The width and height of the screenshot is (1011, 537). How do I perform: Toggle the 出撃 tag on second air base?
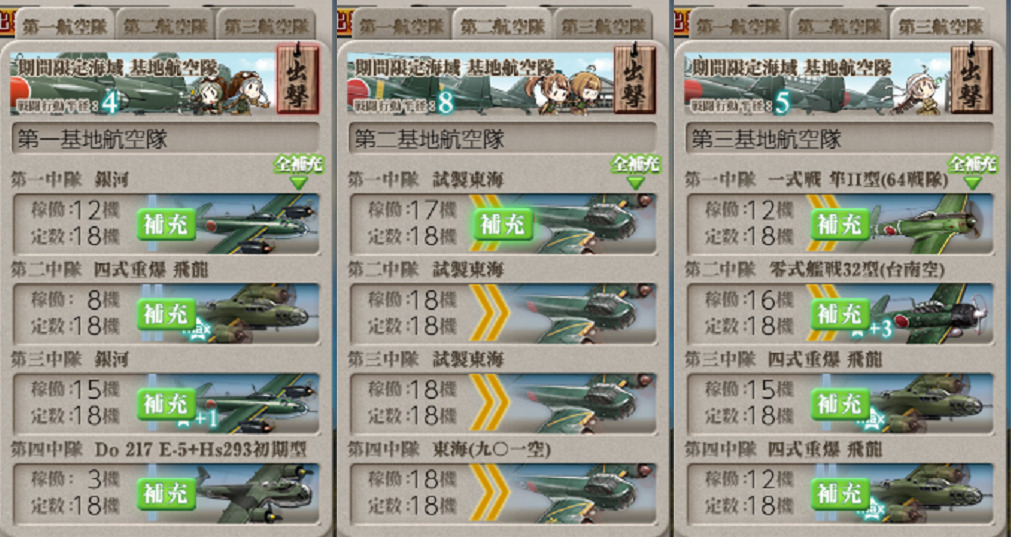(x=635, y=79)
